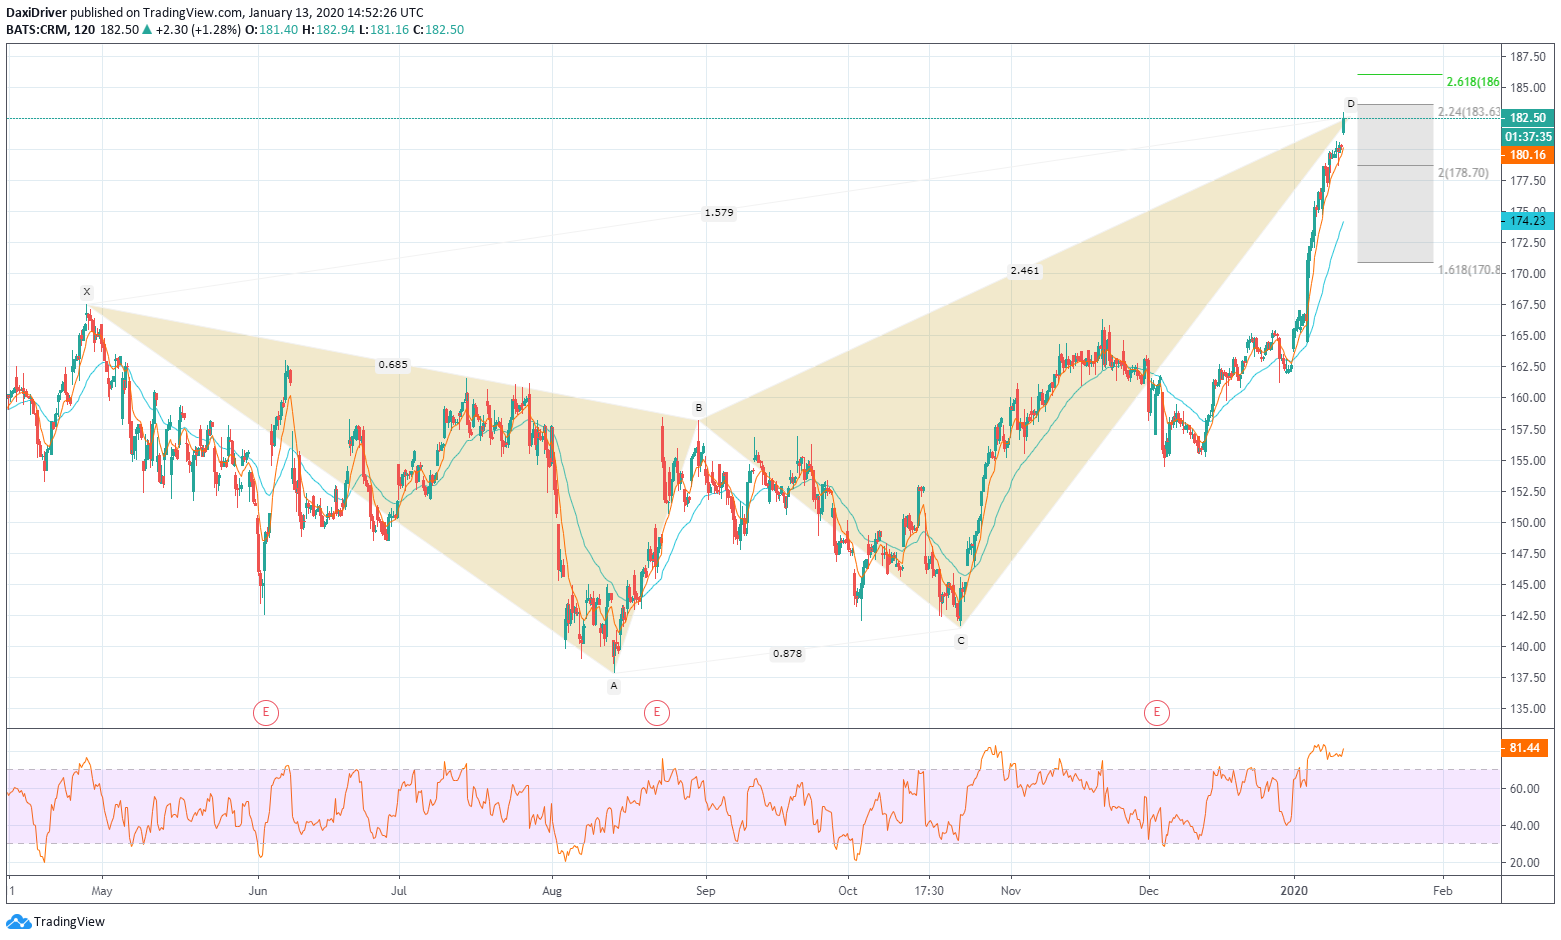Image resolution: width=1561 pixels, height=940 pixels.
Task: Click the 2(178.70) Fibonacci level label
Action: click(x=1463, y=173)
